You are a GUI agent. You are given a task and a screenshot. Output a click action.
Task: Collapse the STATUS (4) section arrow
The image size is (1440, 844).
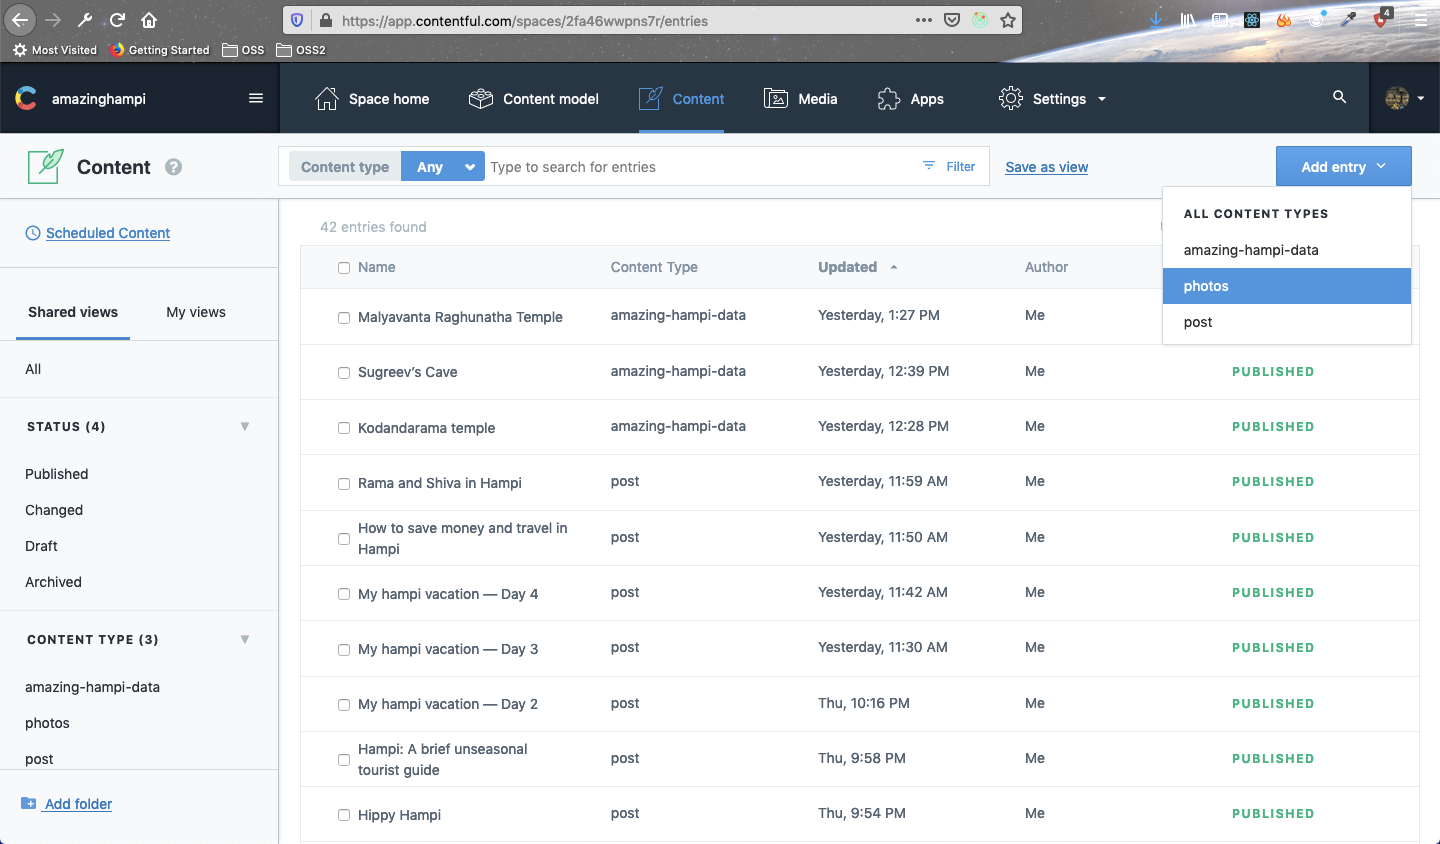pyautogui.click(x=245, y=426)
